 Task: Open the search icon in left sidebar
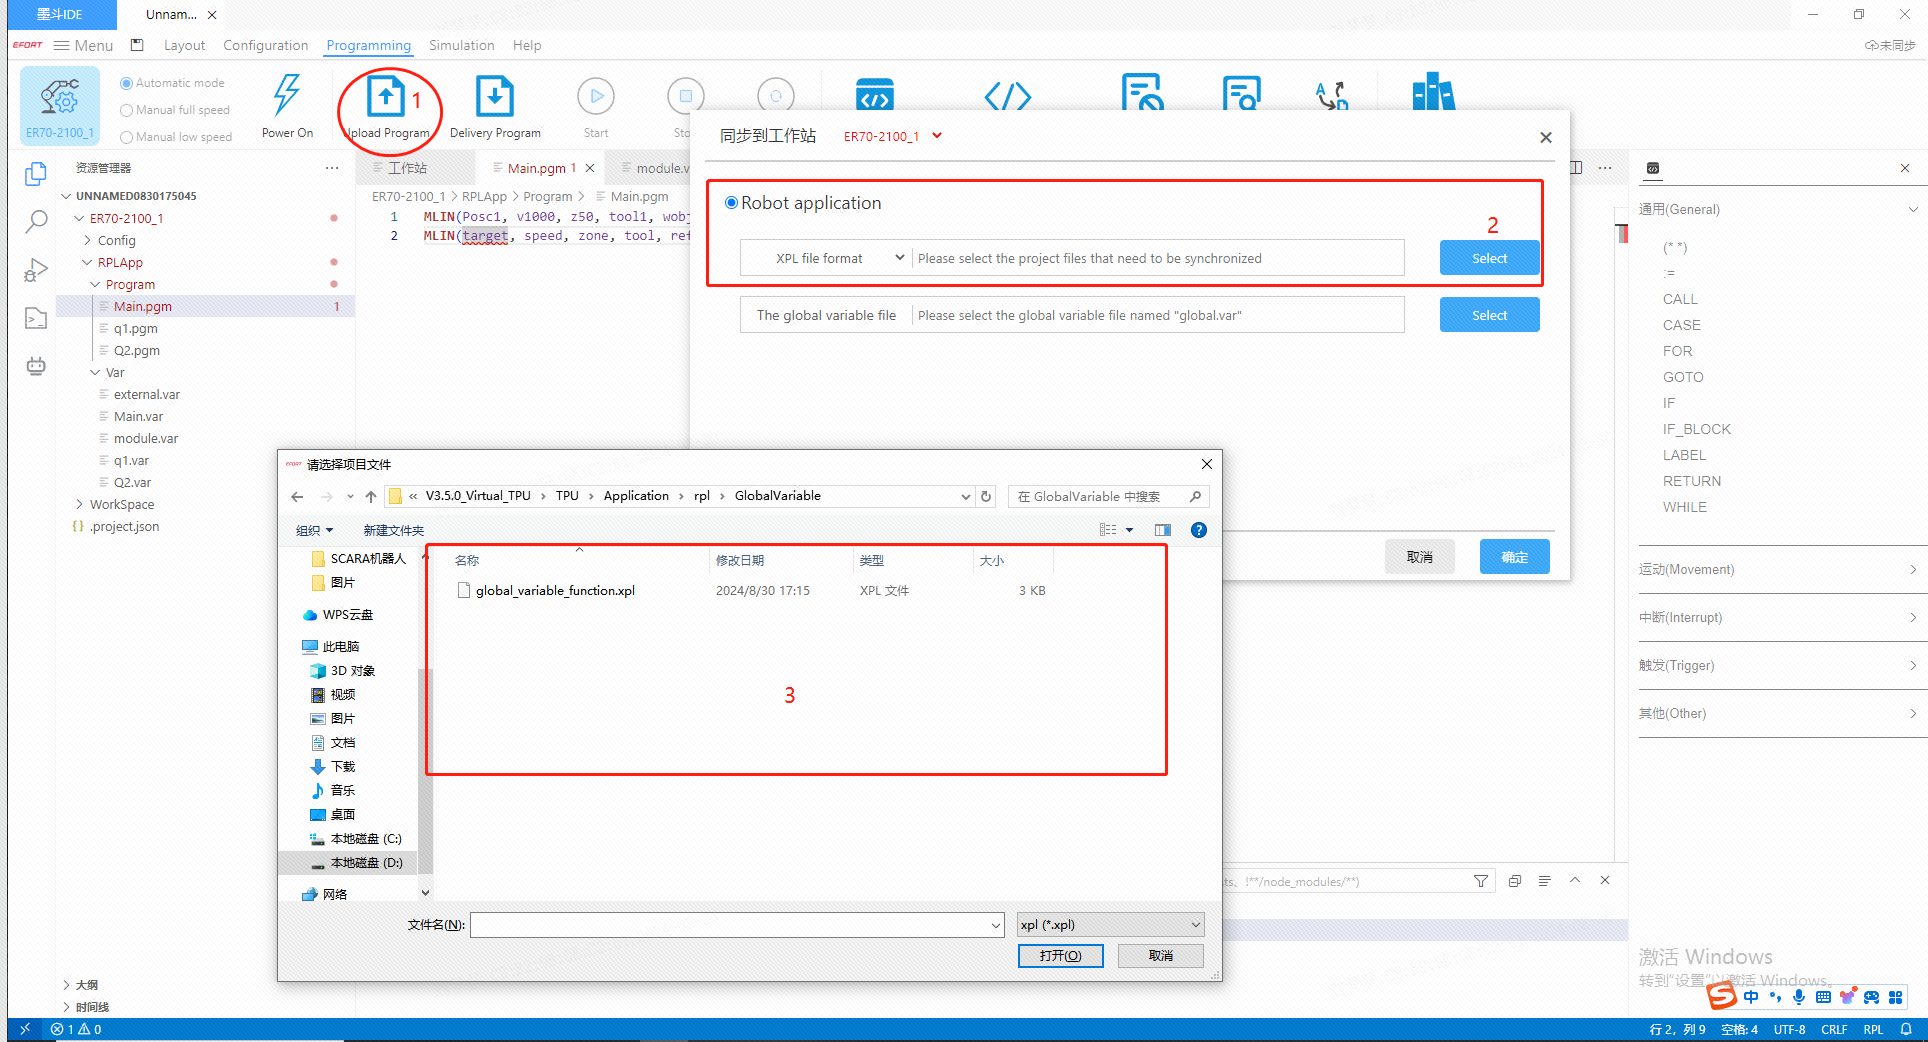click(36, 221)
